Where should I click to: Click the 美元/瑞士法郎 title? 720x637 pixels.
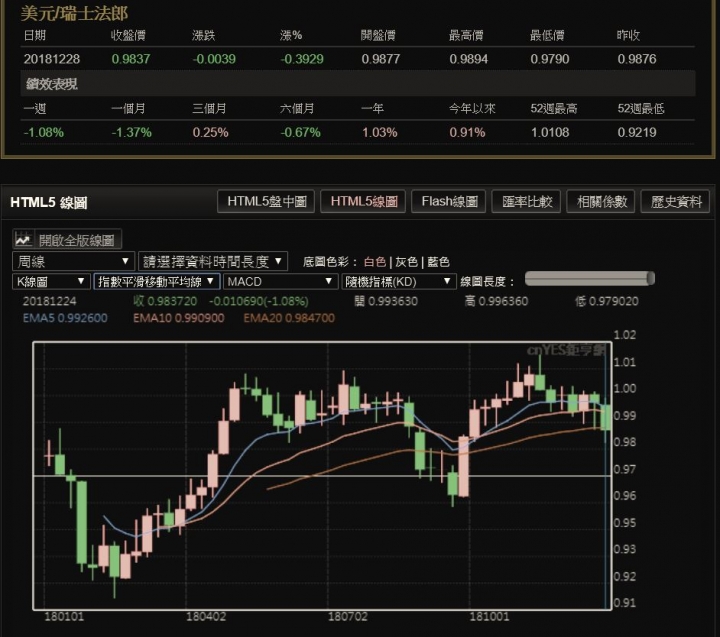pyautogui.click(x=74, y=13)
